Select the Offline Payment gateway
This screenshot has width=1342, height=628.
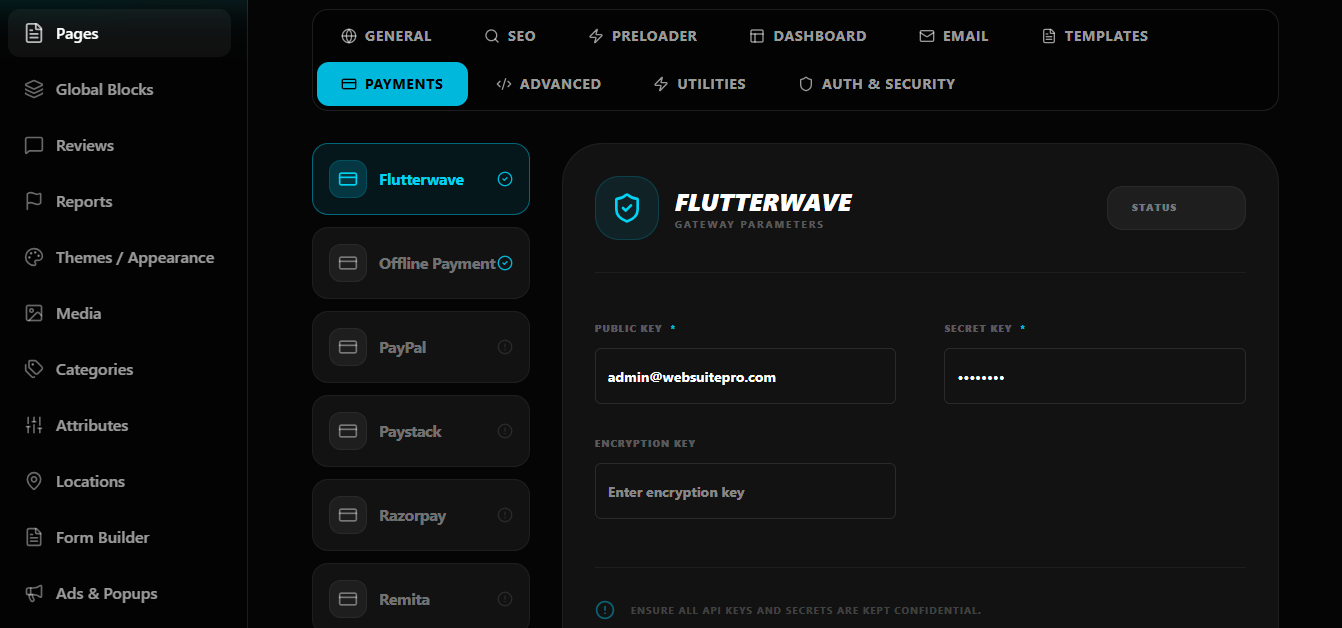coord(420,263)
